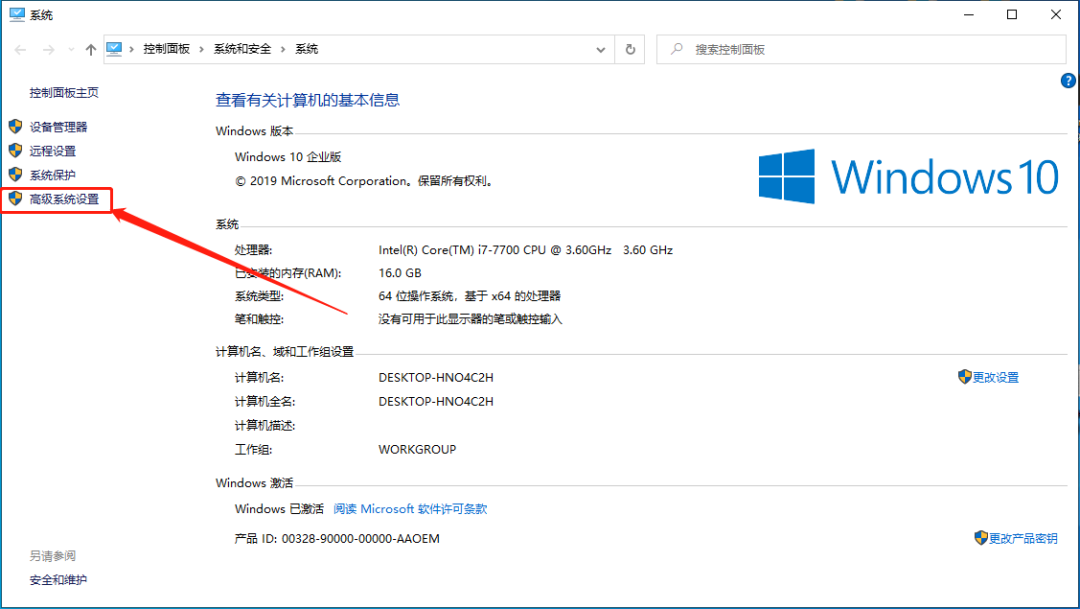Open System protection (系统保护)
The width and height of the screenshot is (1080, 609).
coord(52,175)
